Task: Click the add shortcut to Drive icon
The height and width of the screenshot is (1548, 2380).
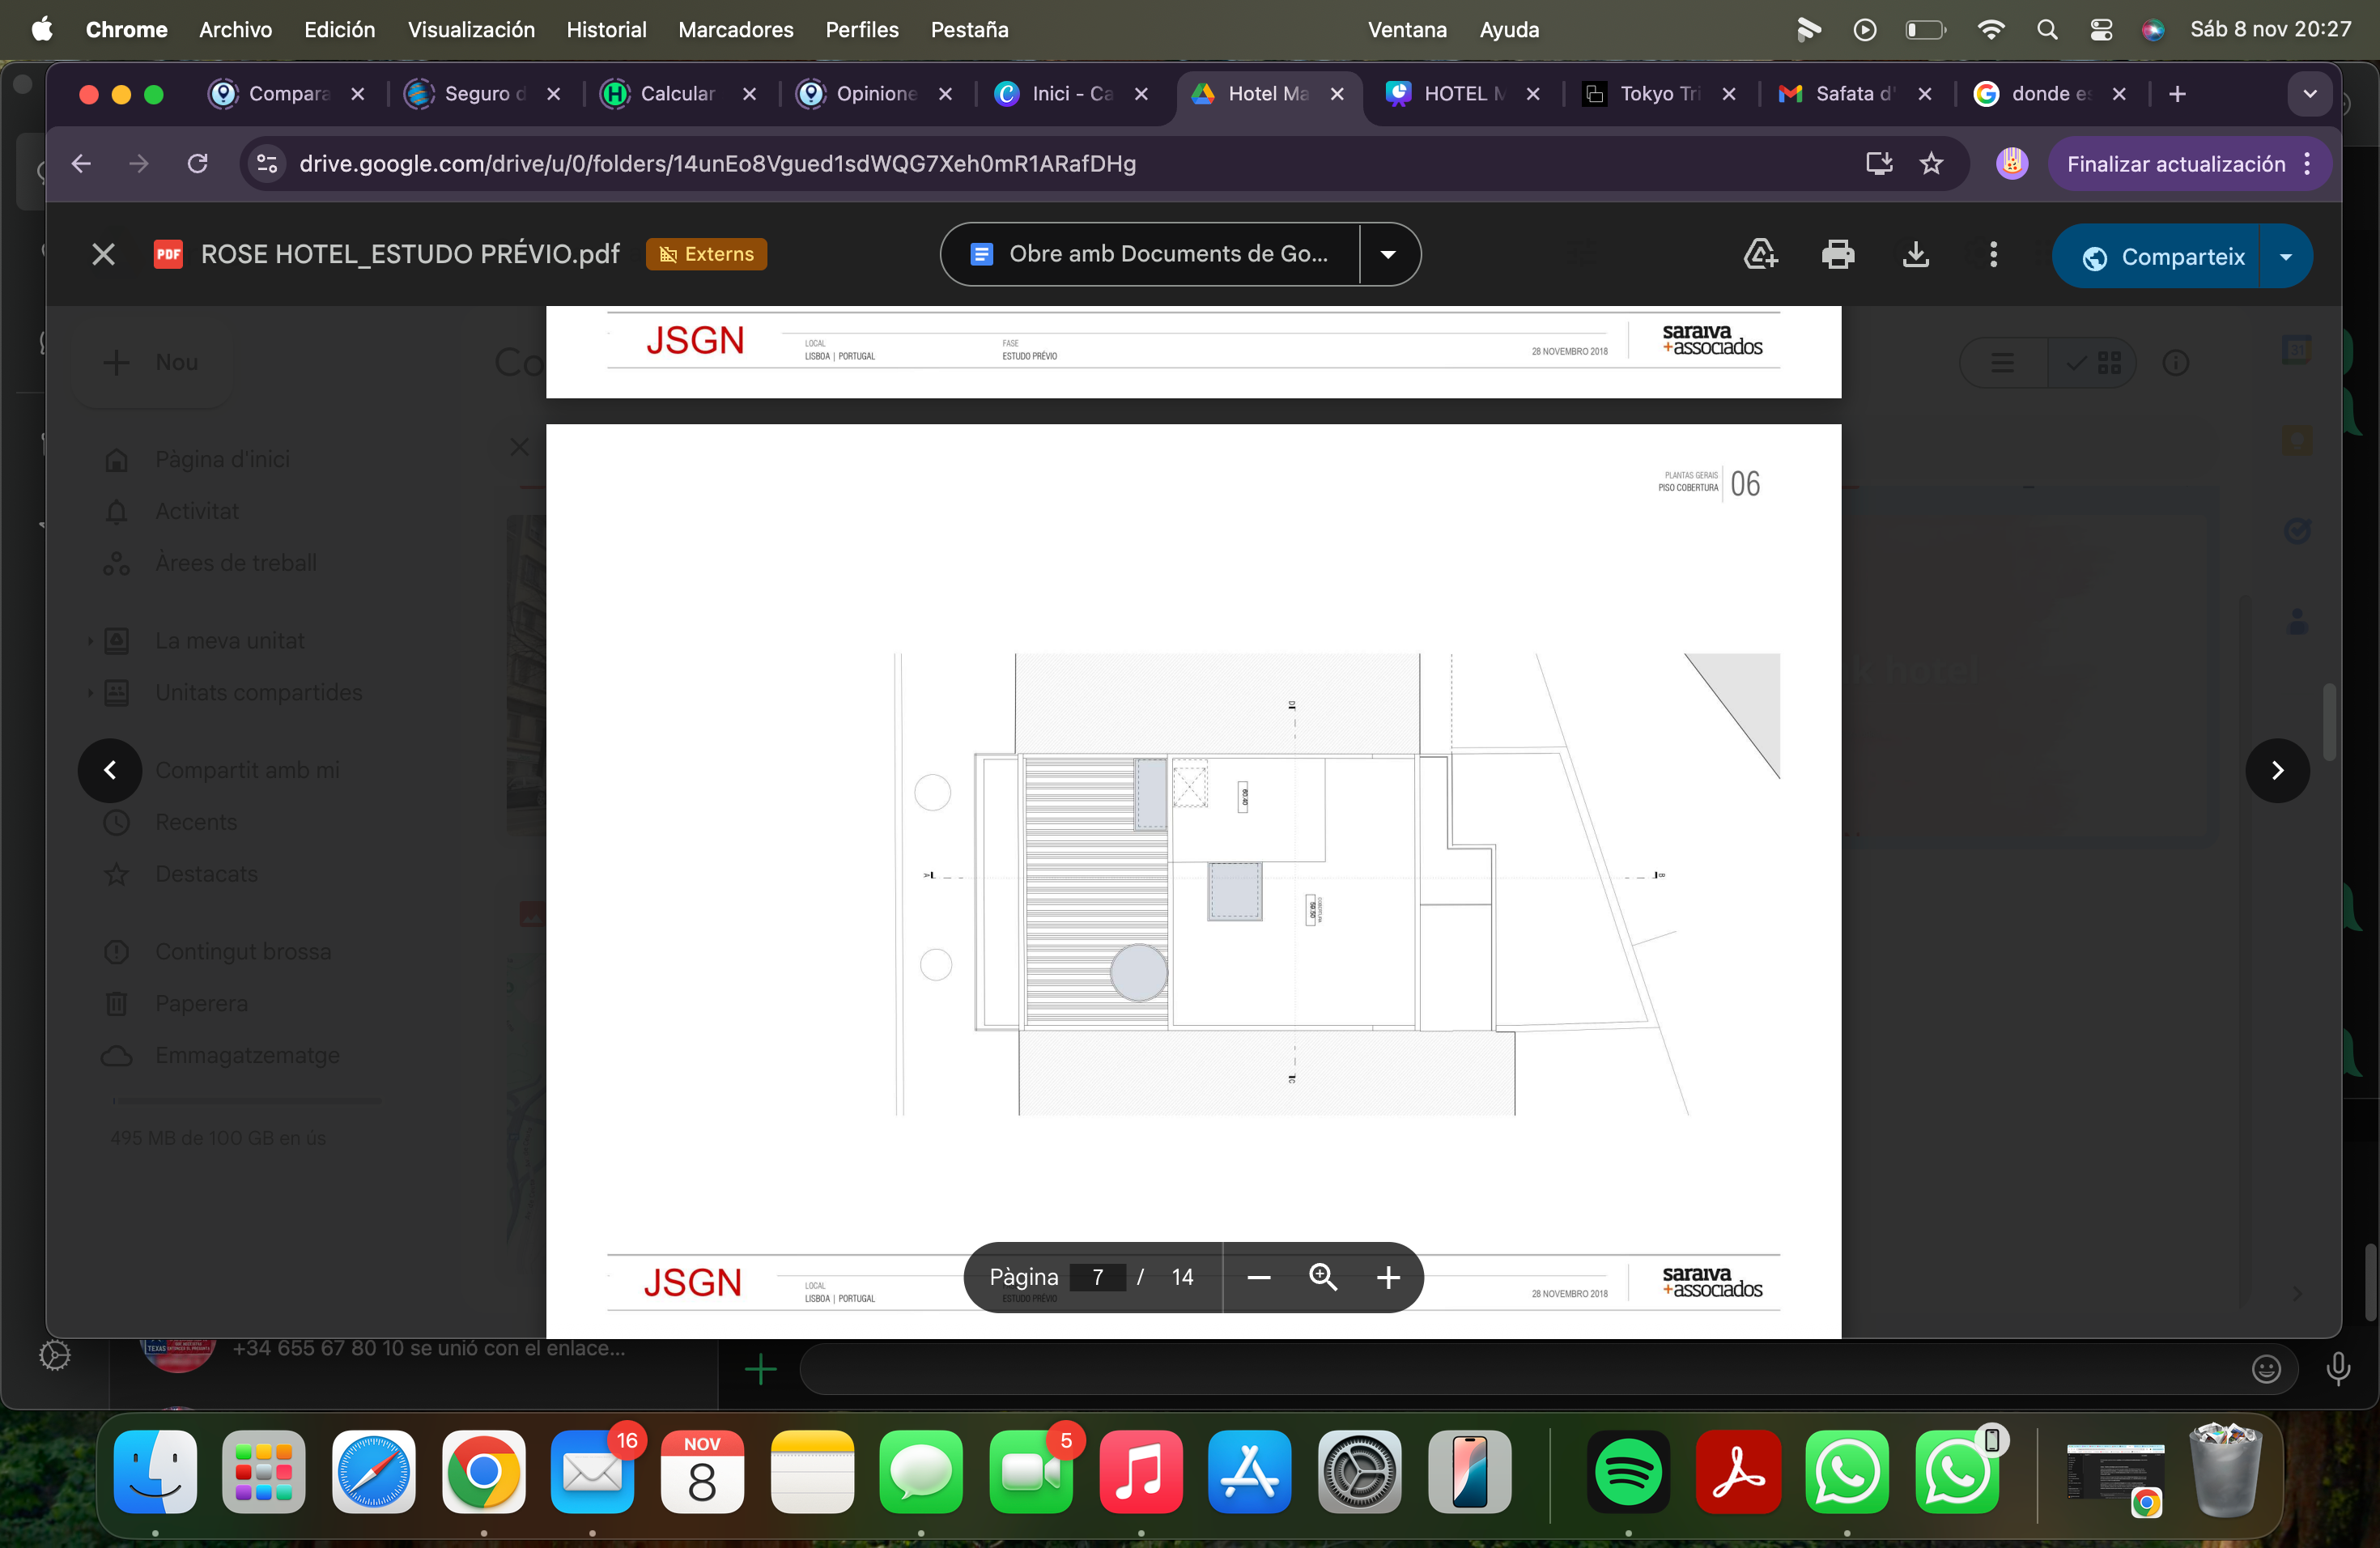Action: tap(1760, 255)
